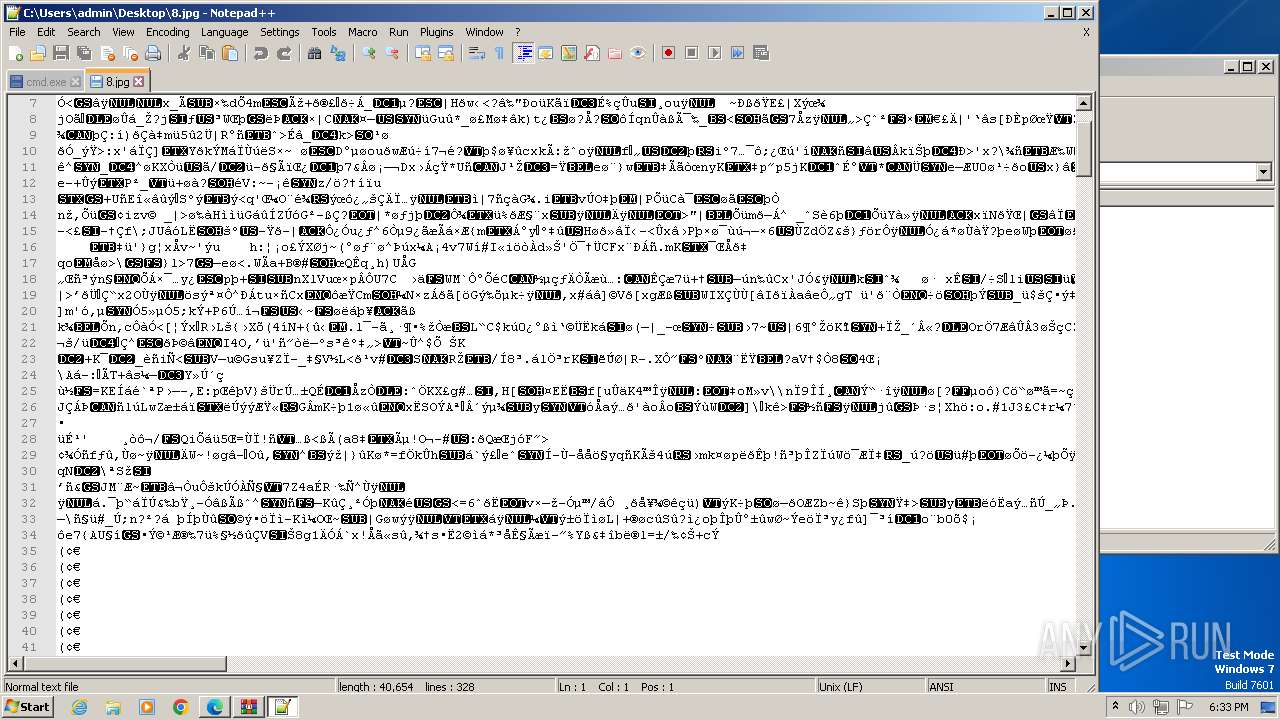Copy selection using toolbar Copy icon

point(207,53)
